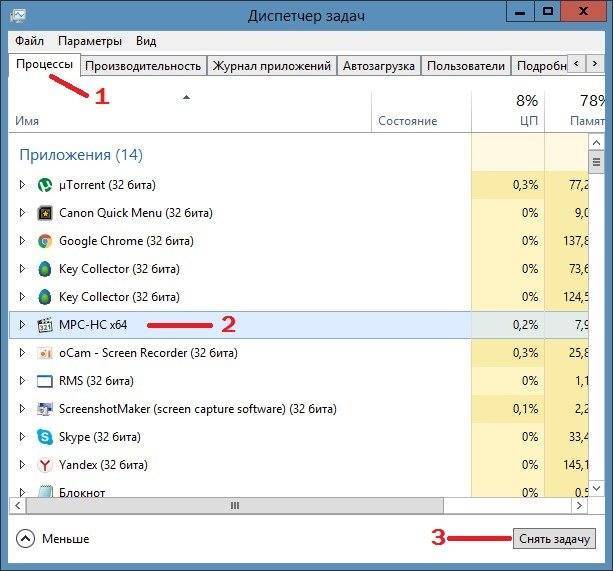Expand the Yandex process group
Screen dimensions: 613x571
pos(22,465)
